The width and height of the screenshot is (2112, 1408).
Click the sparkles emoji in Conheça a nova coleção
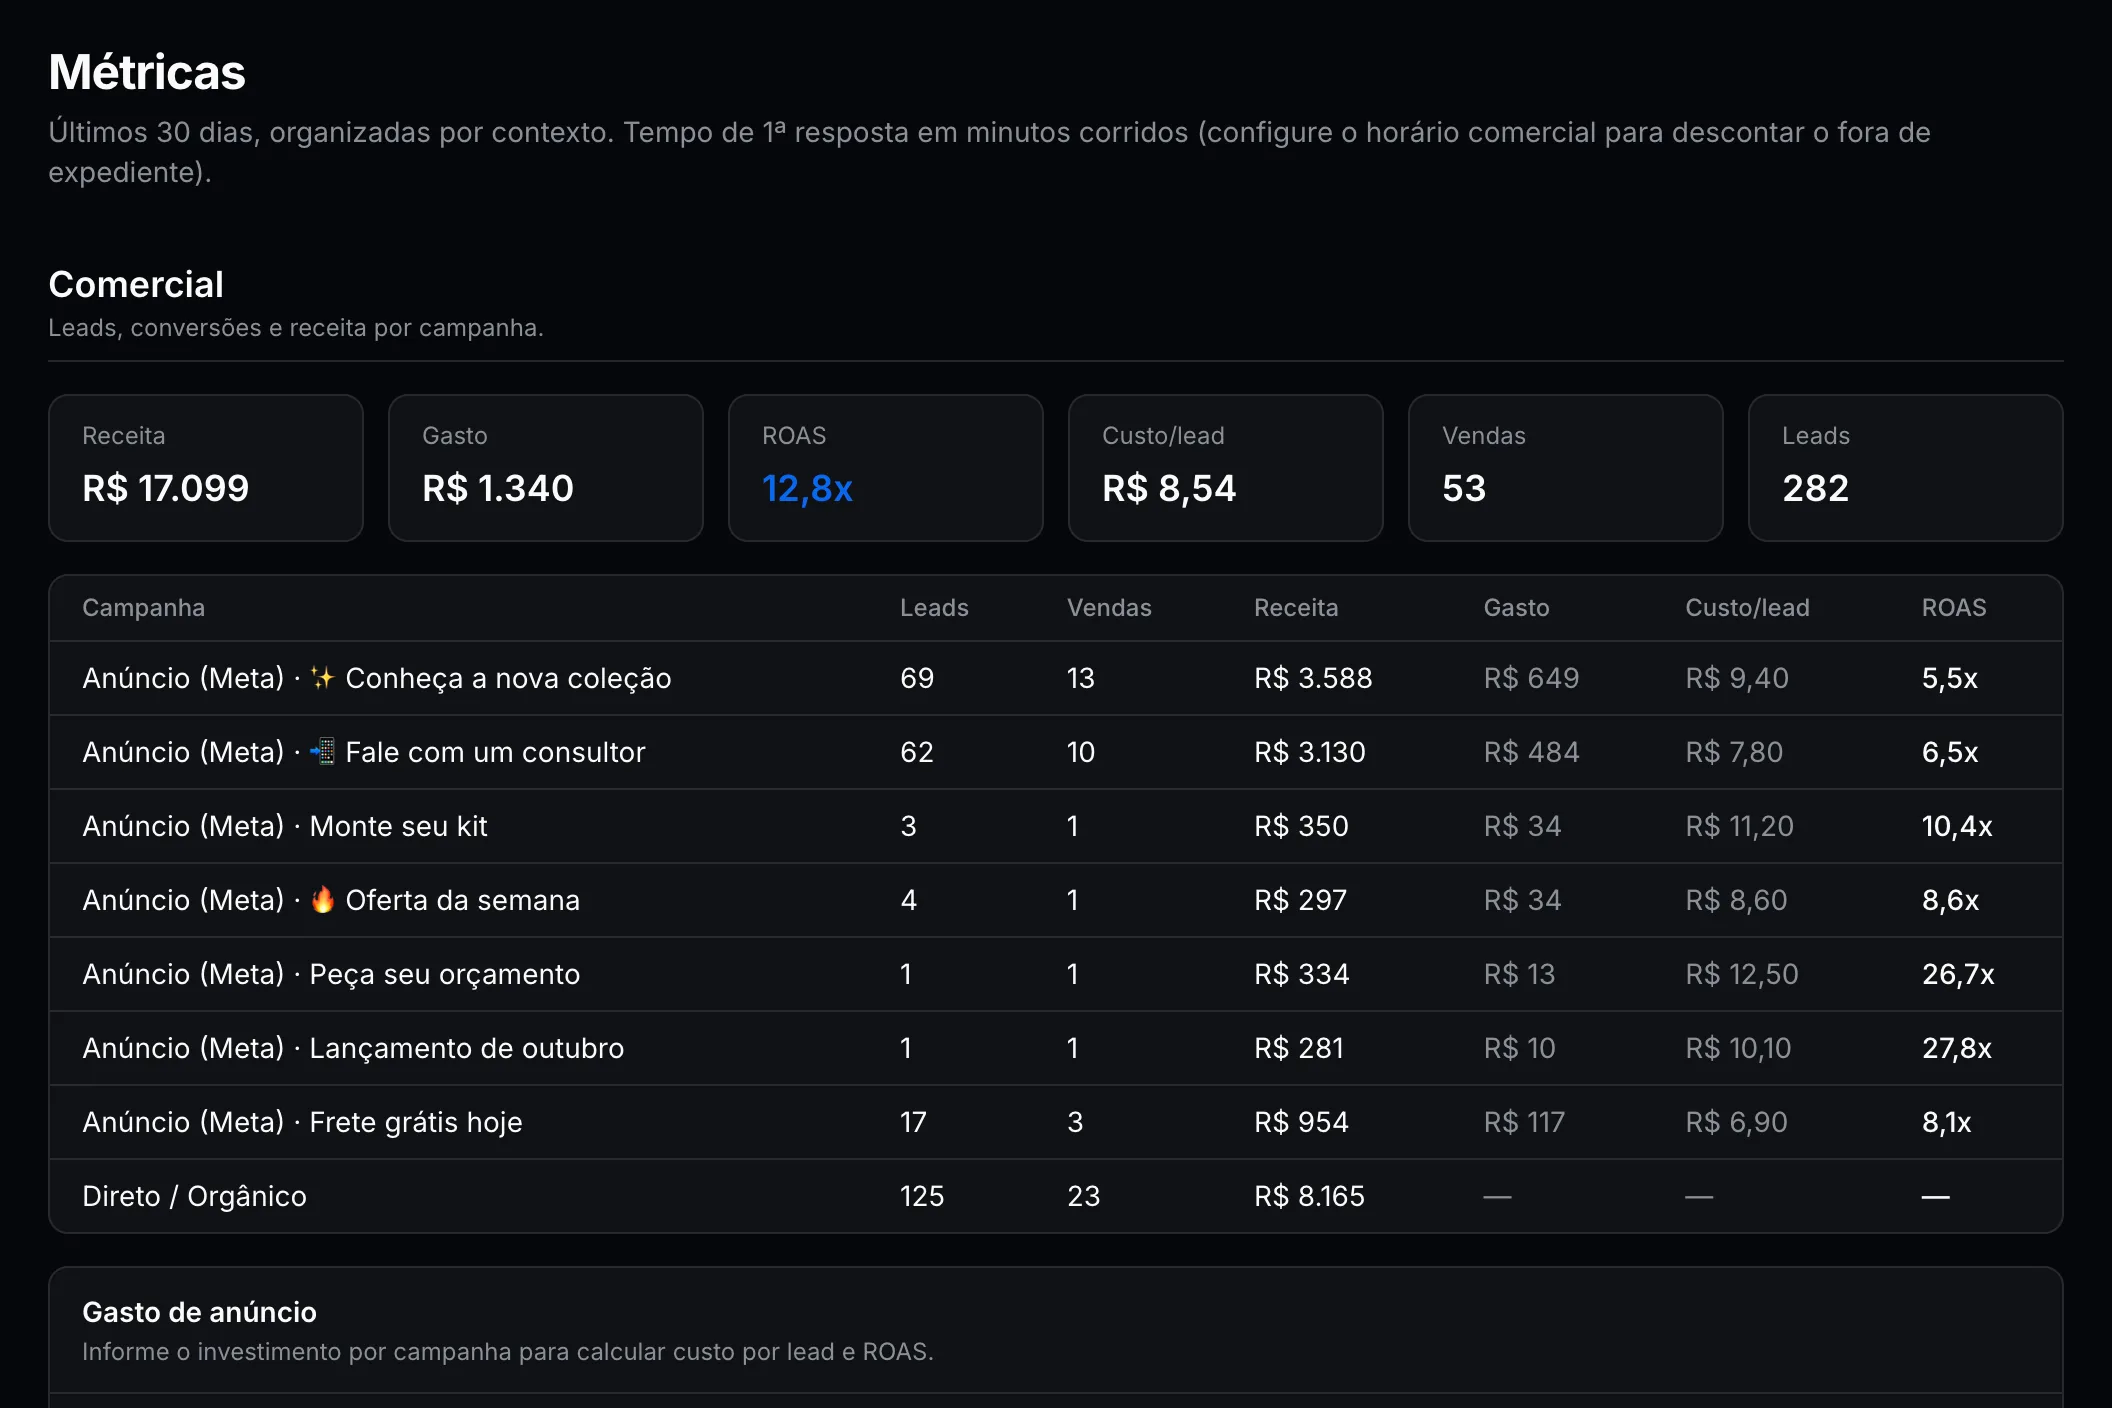click(322, 678)
